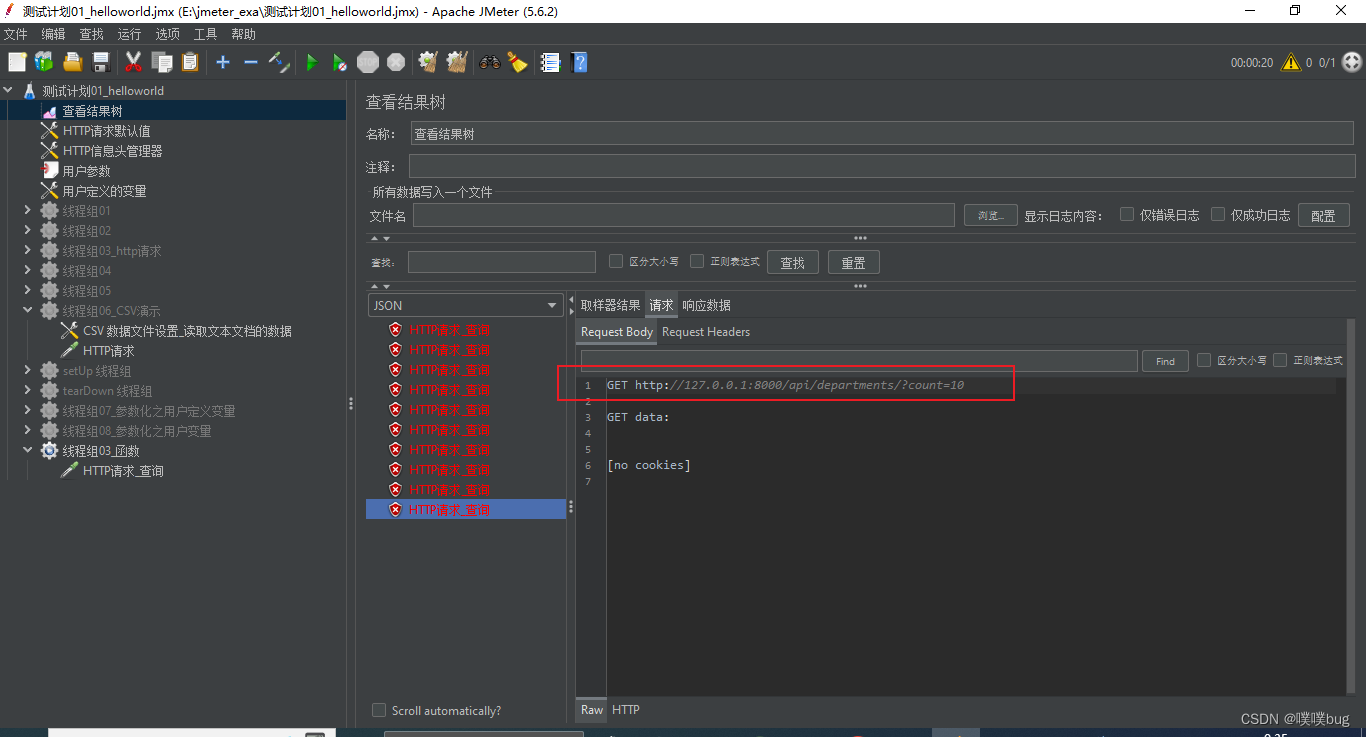The image size is (1366, 737).
Task: Open Help with the question mark icon
Action: [579, 62]
